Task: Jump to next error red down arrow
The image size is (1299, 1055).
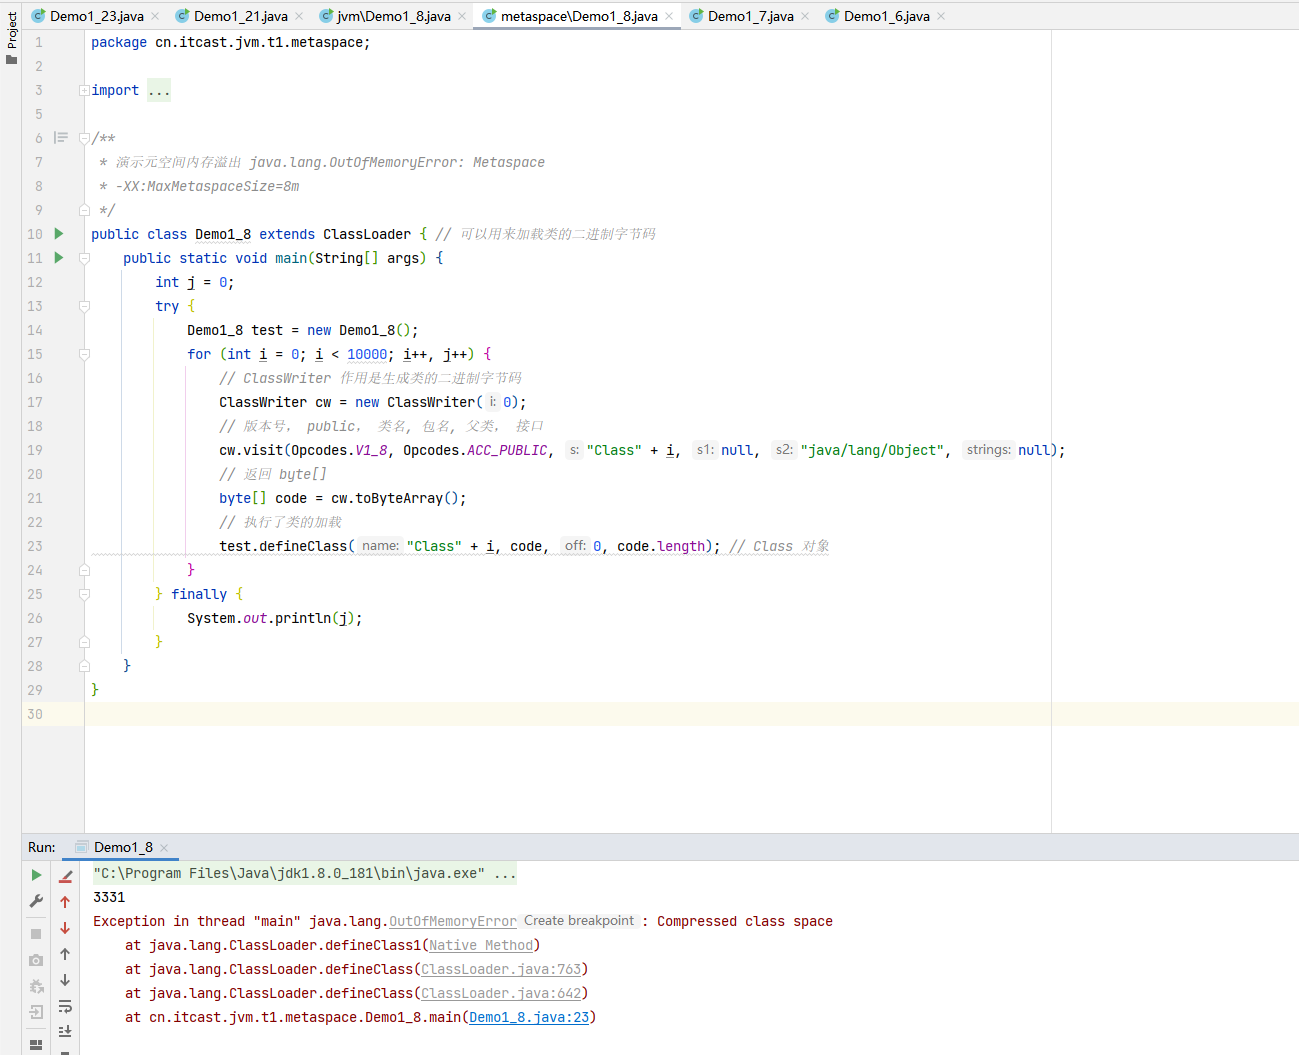Action: 65,928
